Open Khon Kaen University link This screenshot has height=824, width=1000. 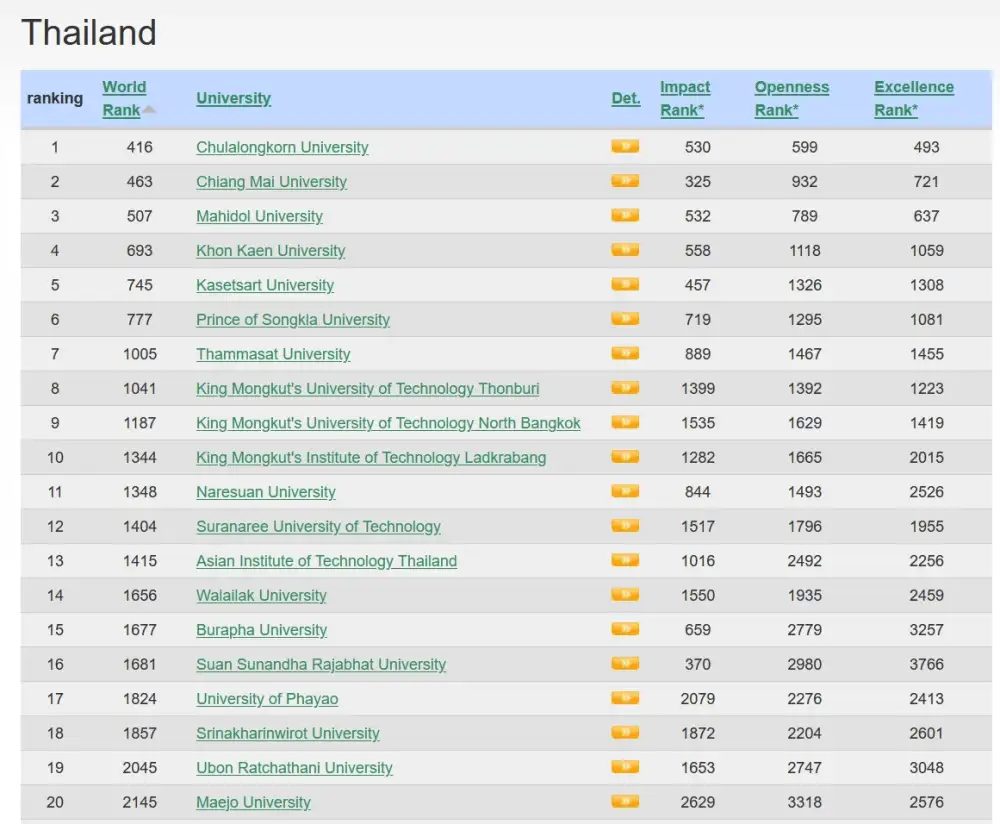(x=270, y=251)
